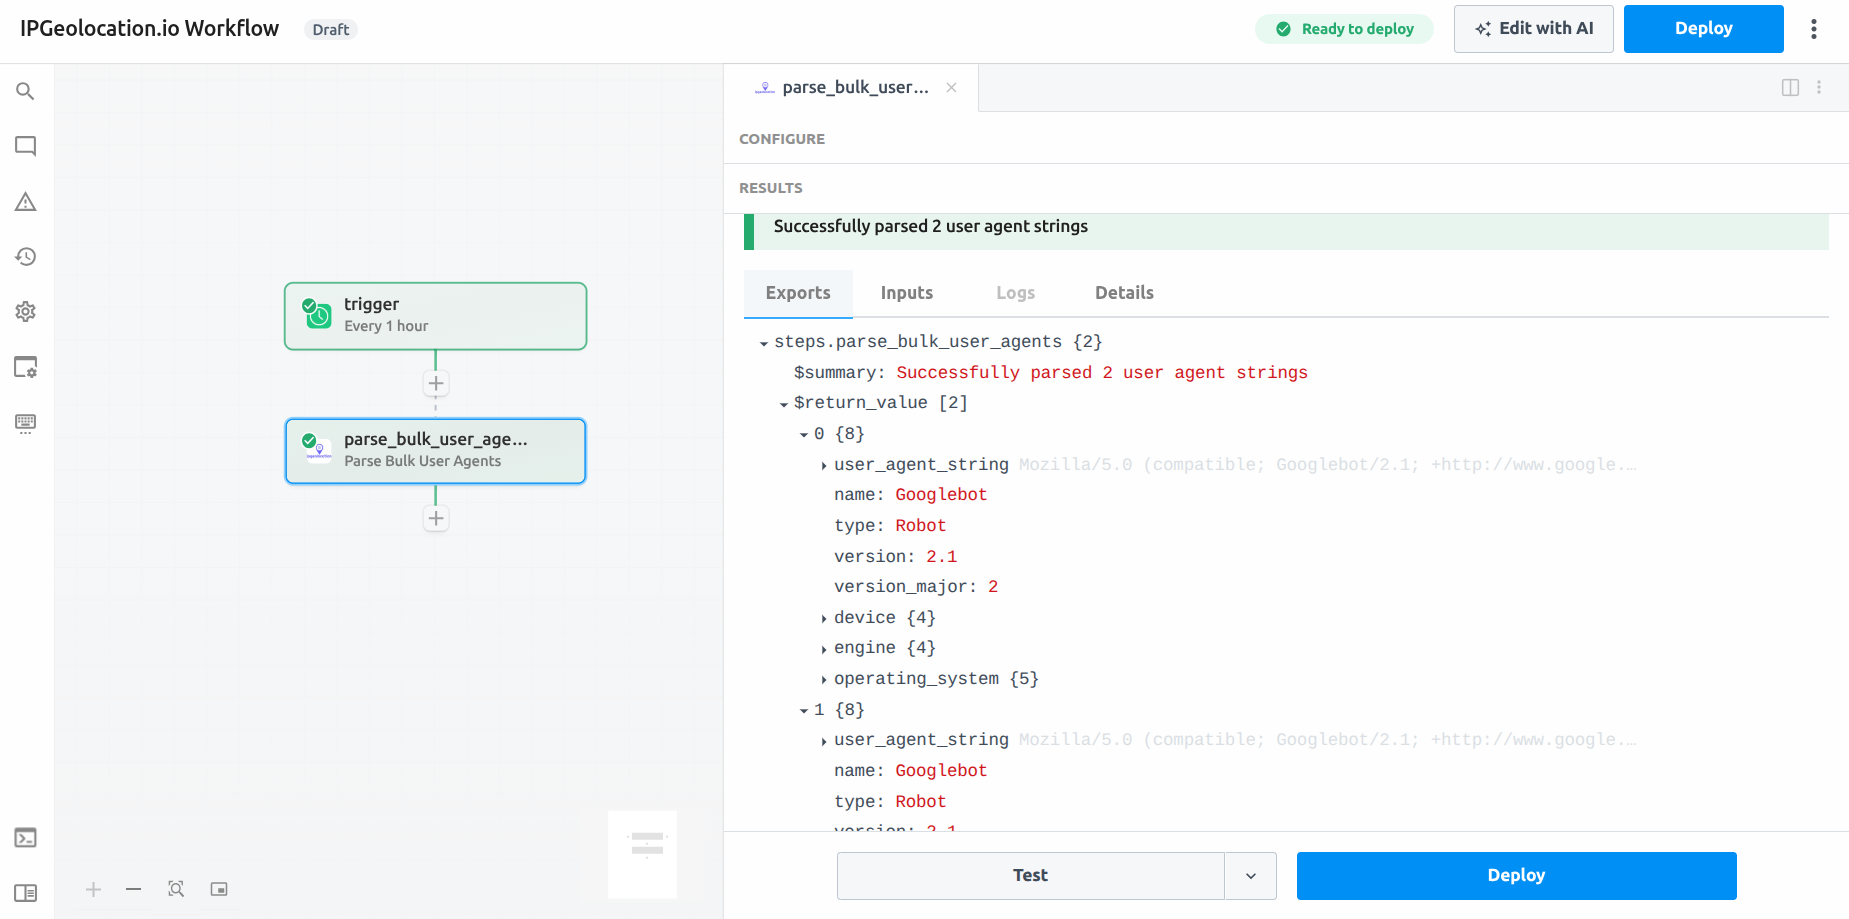Open the Test button dropdown arrow
1849x919 pixels.
coord(1250,876)
